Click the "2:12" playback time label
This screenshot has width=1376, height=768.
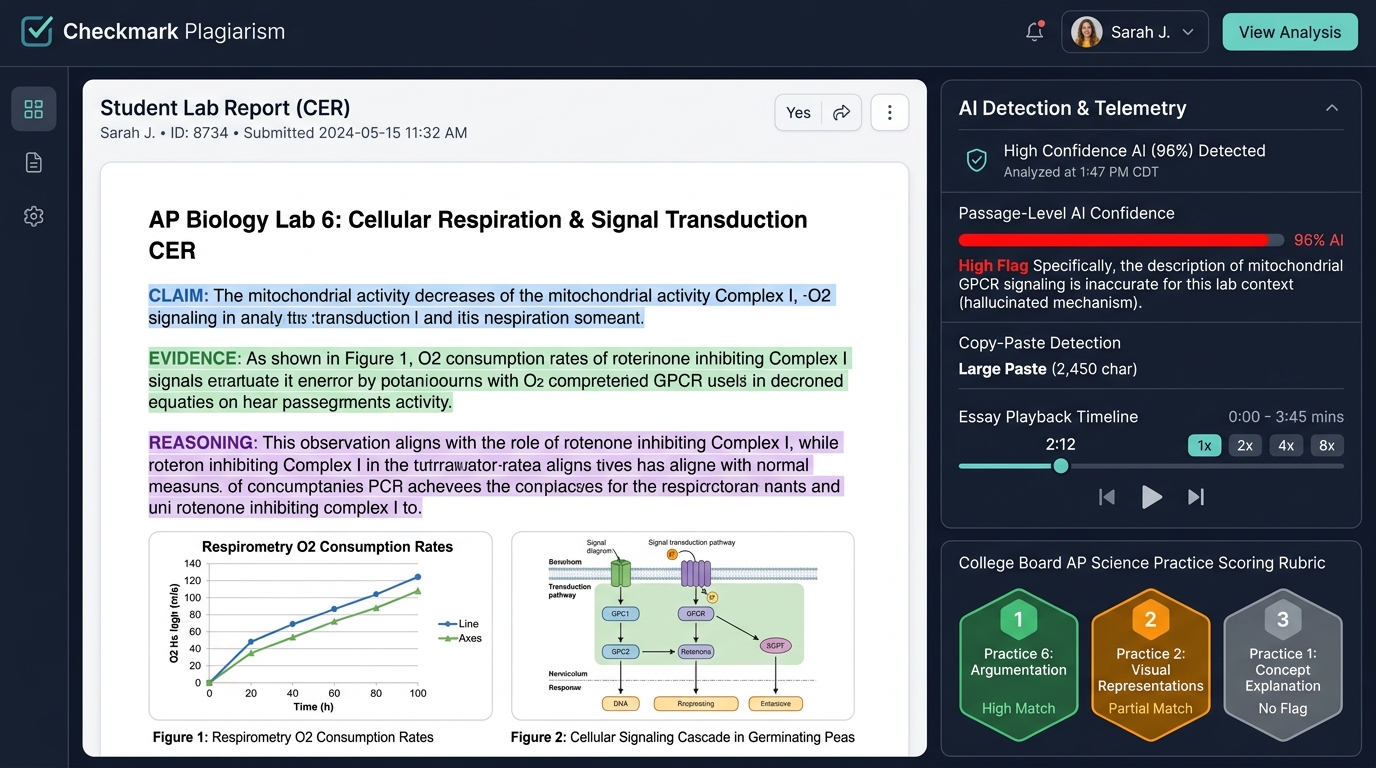click(x=1060, y=444)
